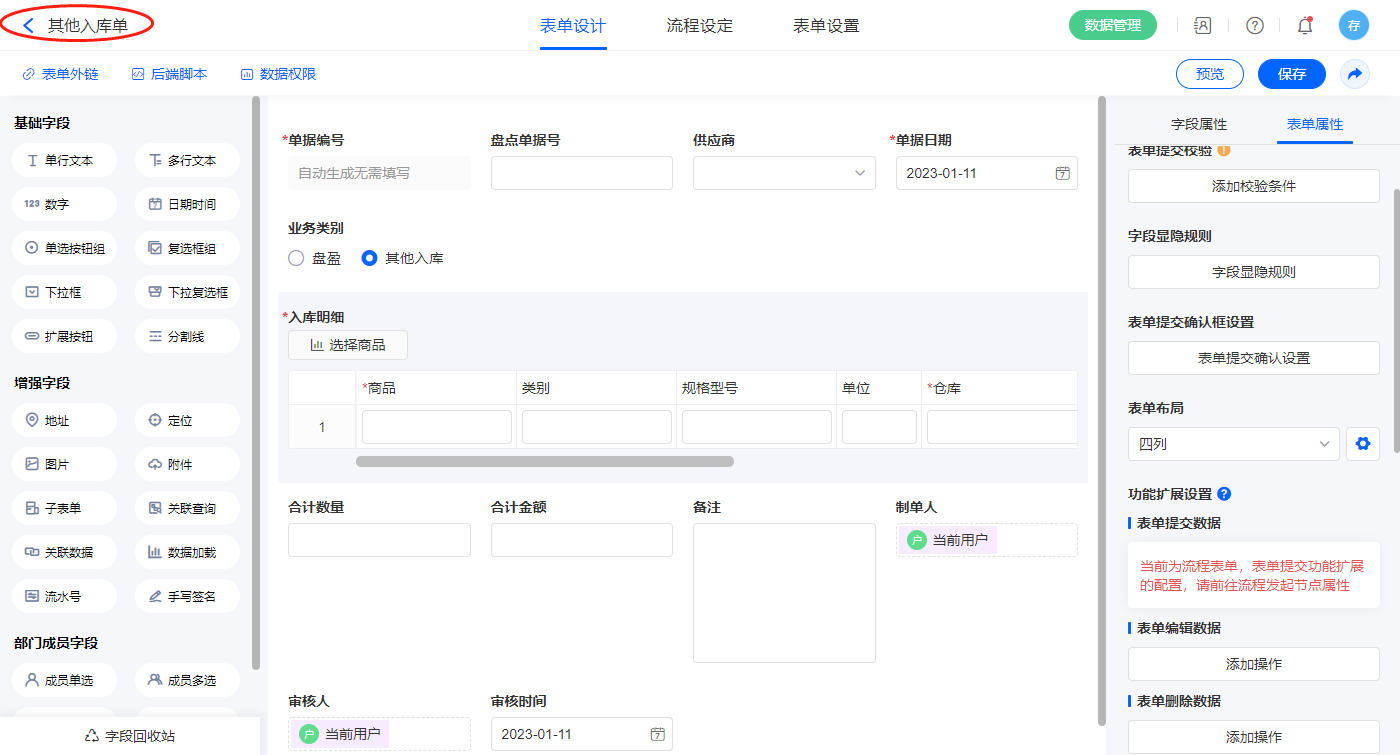This screenshot has width=1400, height=755.
Task: Open the 表单布局 gear settings icon
Action: [x=1362, y=444]
